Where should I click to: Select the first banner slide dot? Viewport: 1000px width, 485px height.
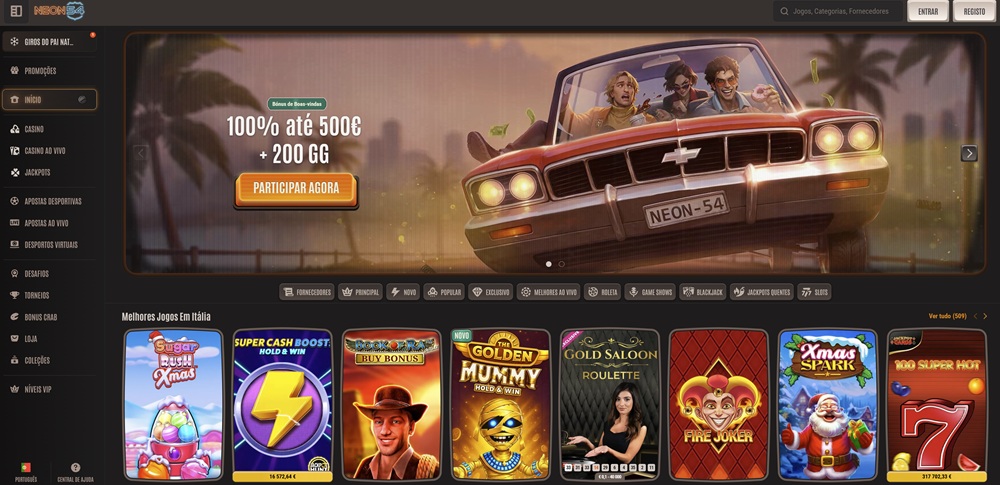click(548, 264)
